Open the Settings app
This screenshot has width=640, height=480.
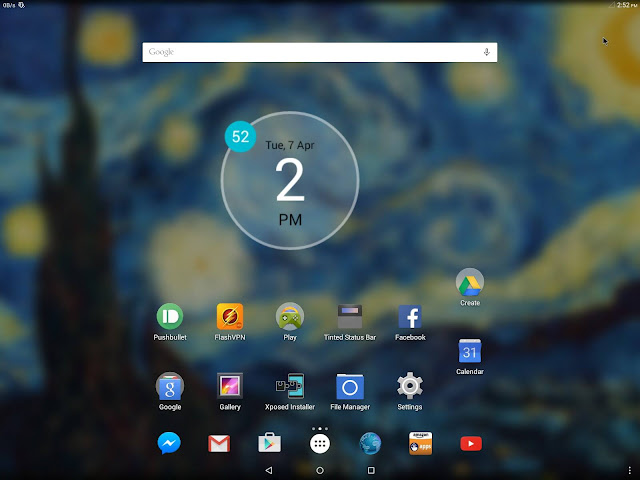click(x=410, y=385)
